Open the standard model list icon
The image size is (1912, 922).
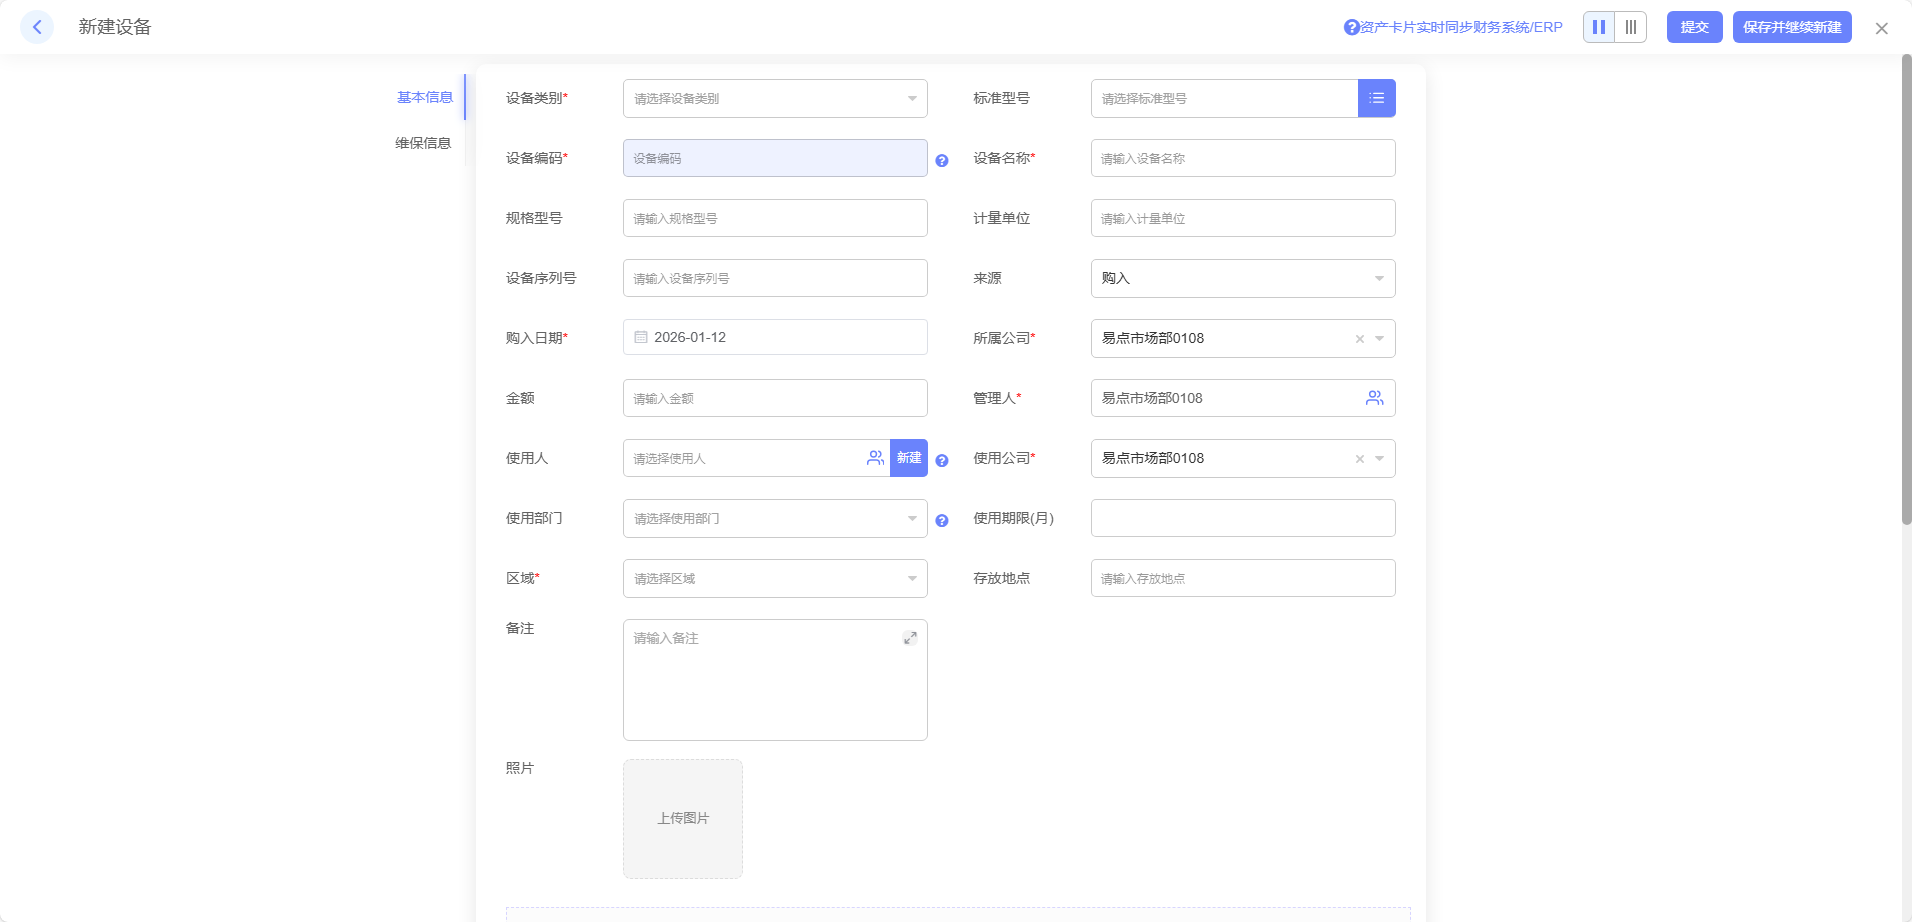click(x=1376, y=98)
